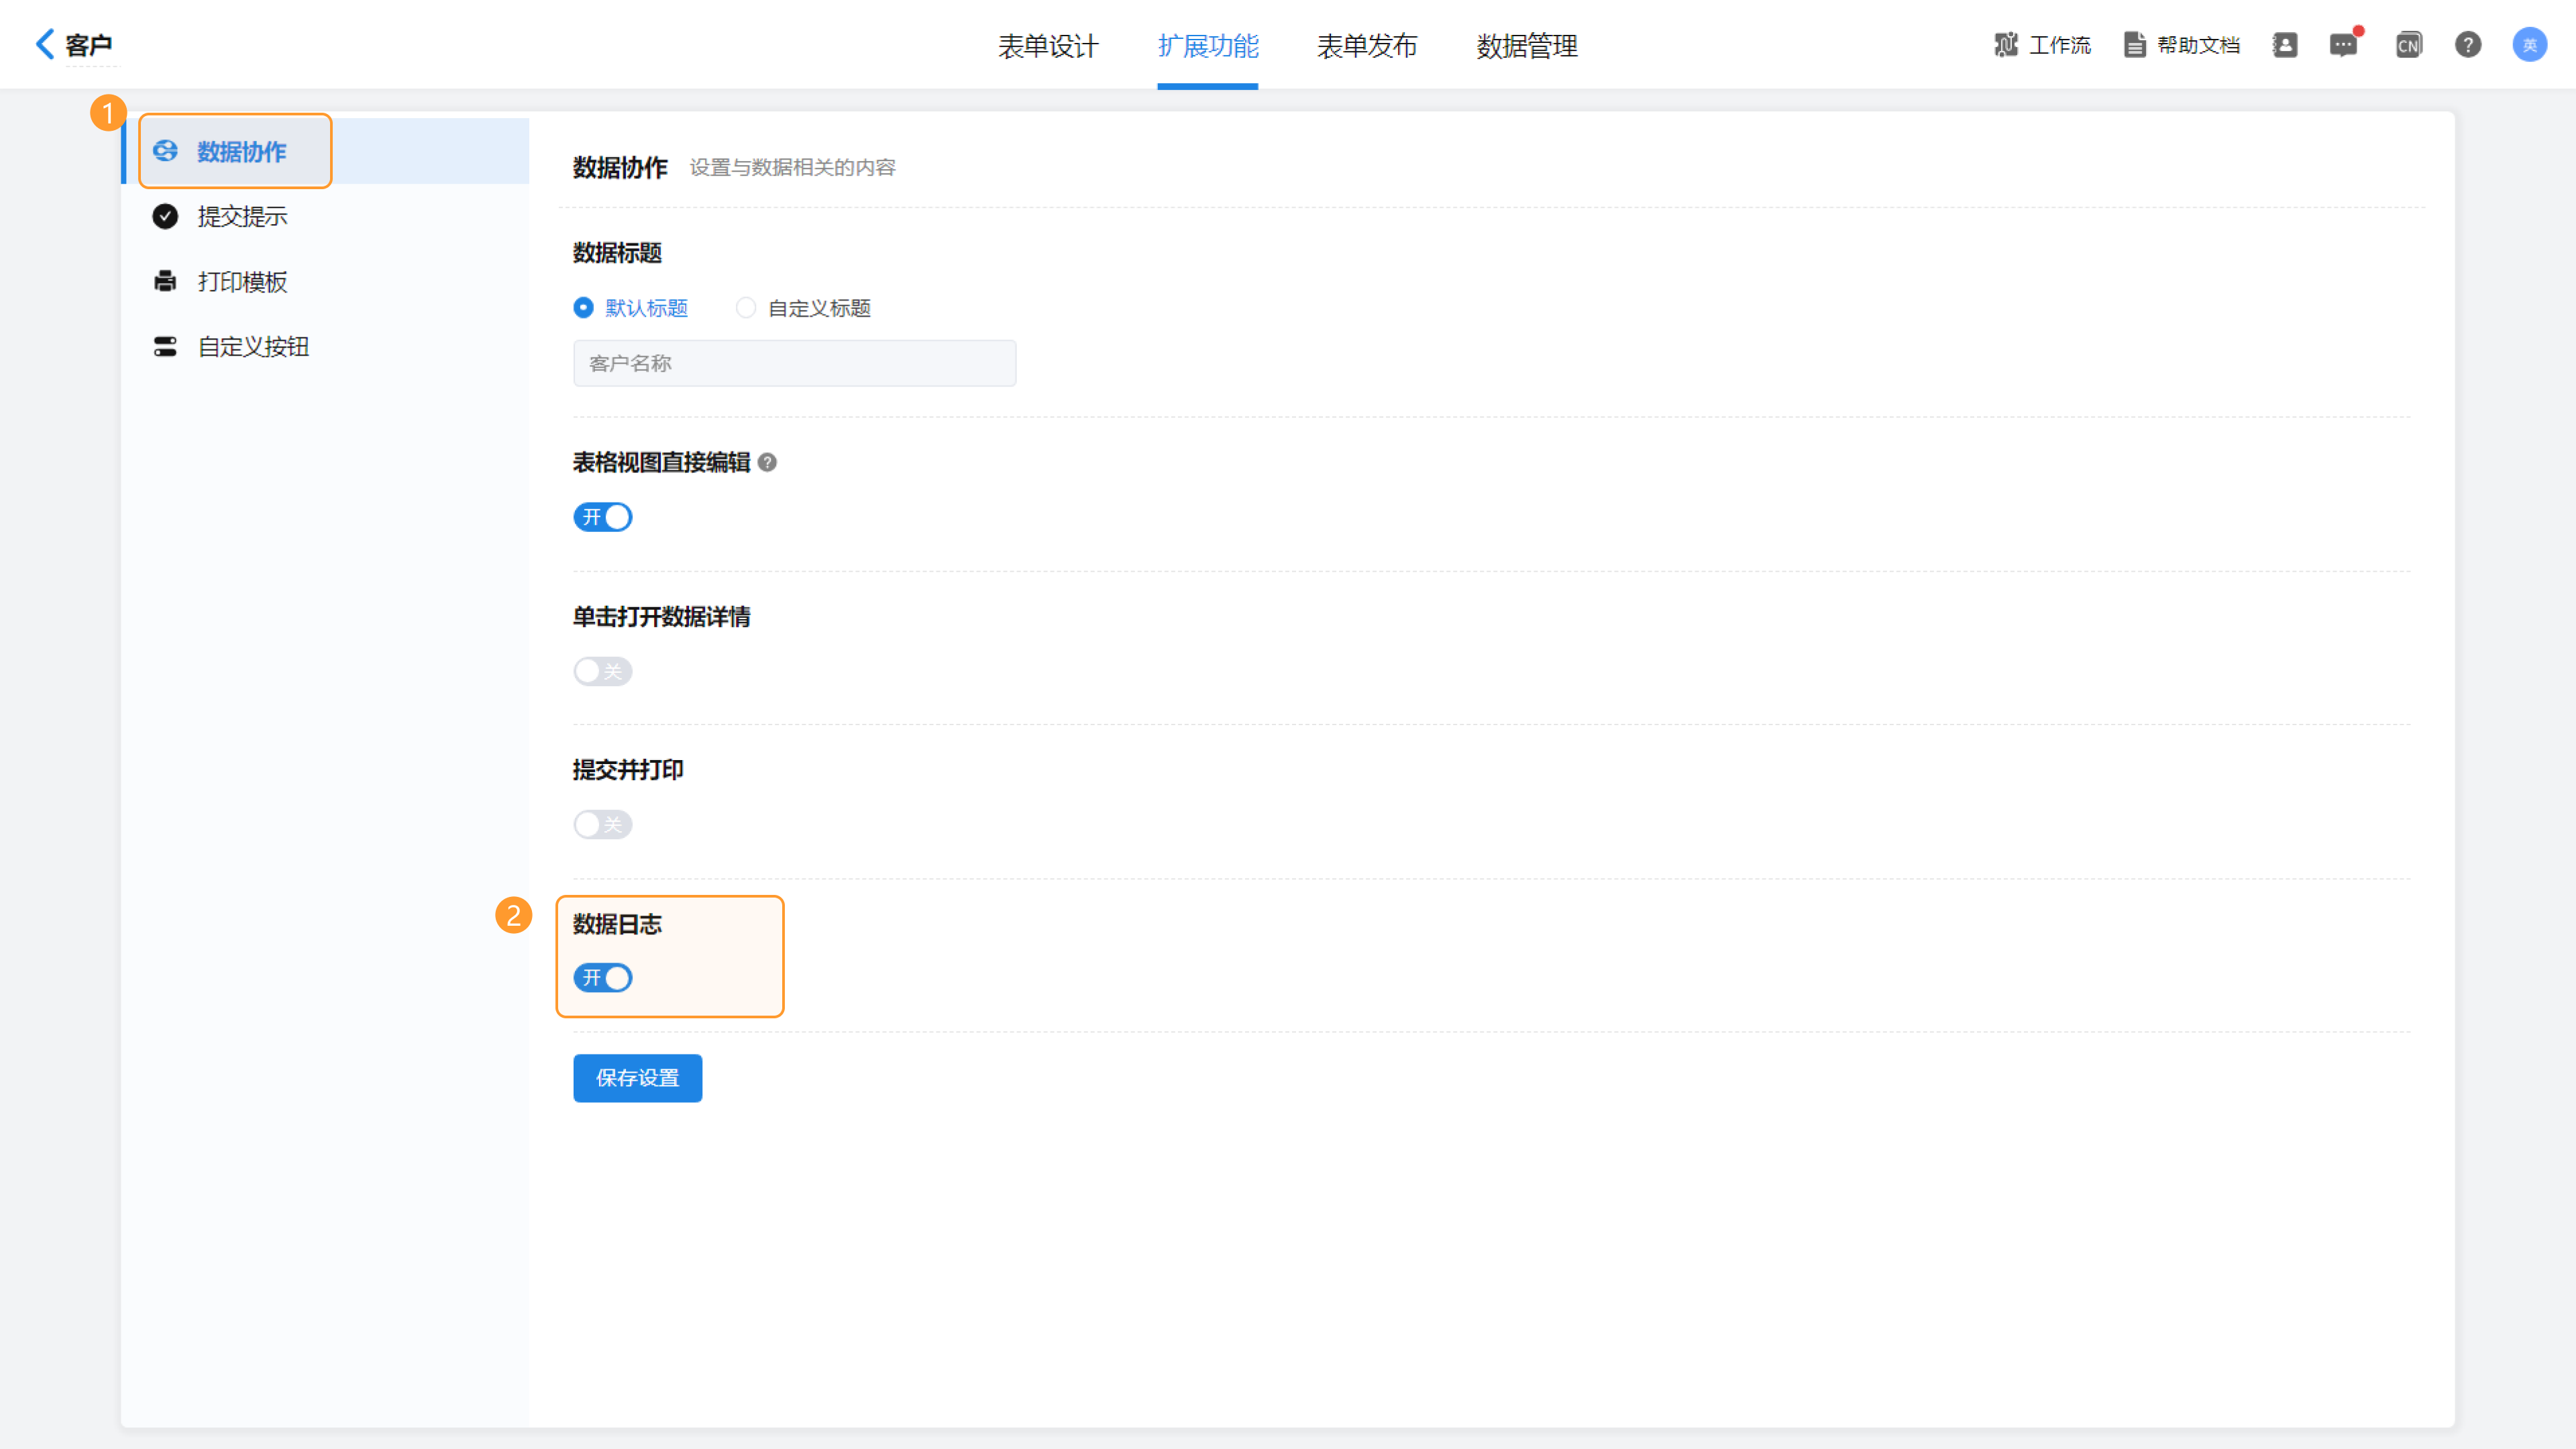The width and height of the screenshot is (2576, 1449).
Task: Switch language via the CN icon
Action: pyautogui.click(x=2408, y=45)
